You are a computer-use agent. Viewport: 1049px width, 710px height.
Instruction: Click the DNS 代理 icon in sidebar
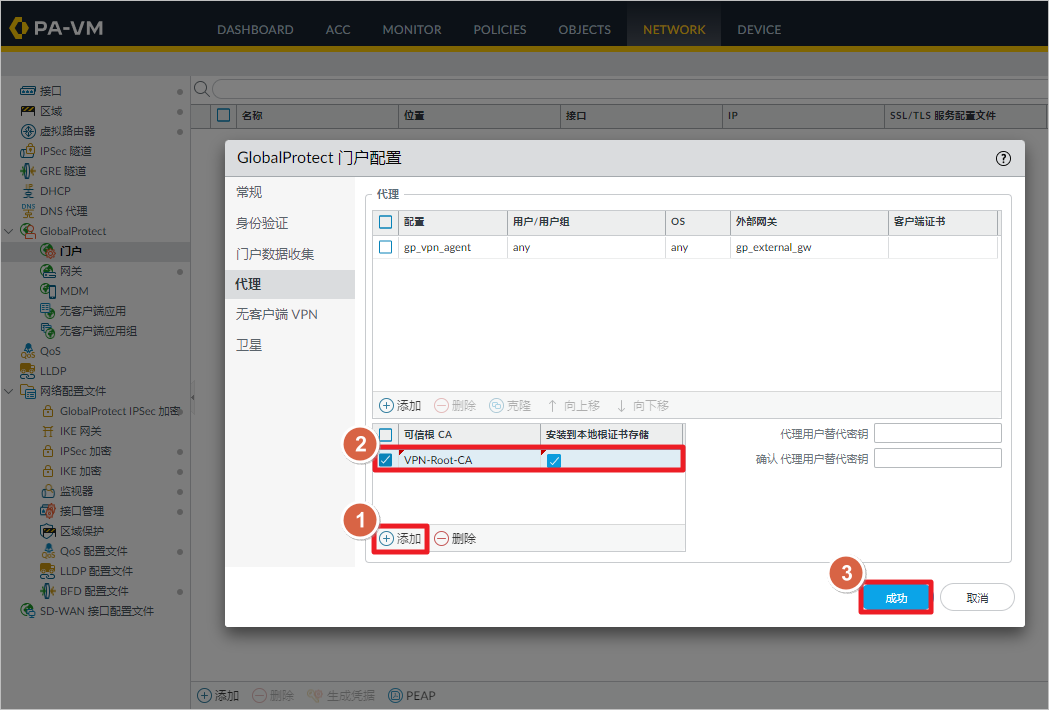(x=28, y=211)
